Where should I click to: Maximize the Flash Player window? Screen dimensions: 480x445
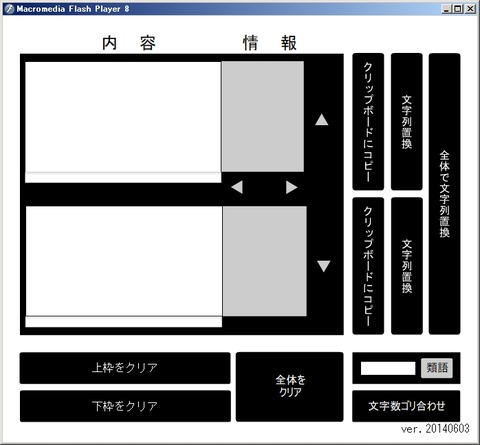458,9
